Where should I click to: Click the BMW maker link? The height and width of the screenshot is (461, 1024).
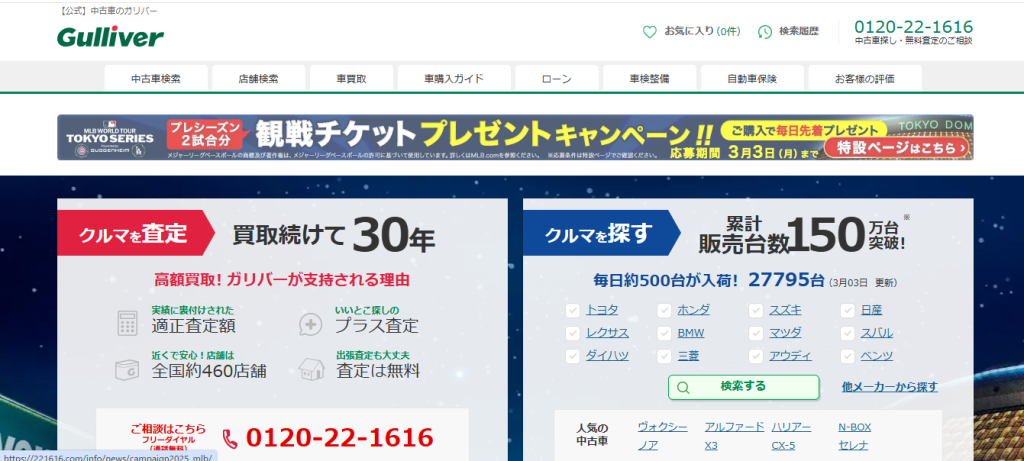tap(691, 333)
